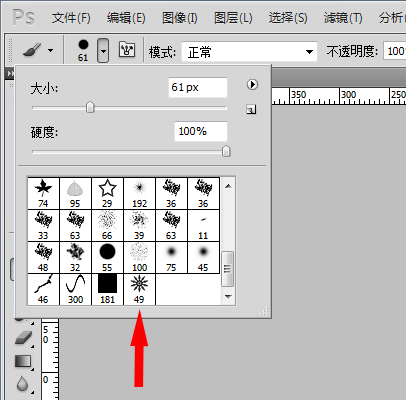Select the speckled brush 100
This screenshot has height=400, width=406.
pyautogui.click(x=139, y=257)
